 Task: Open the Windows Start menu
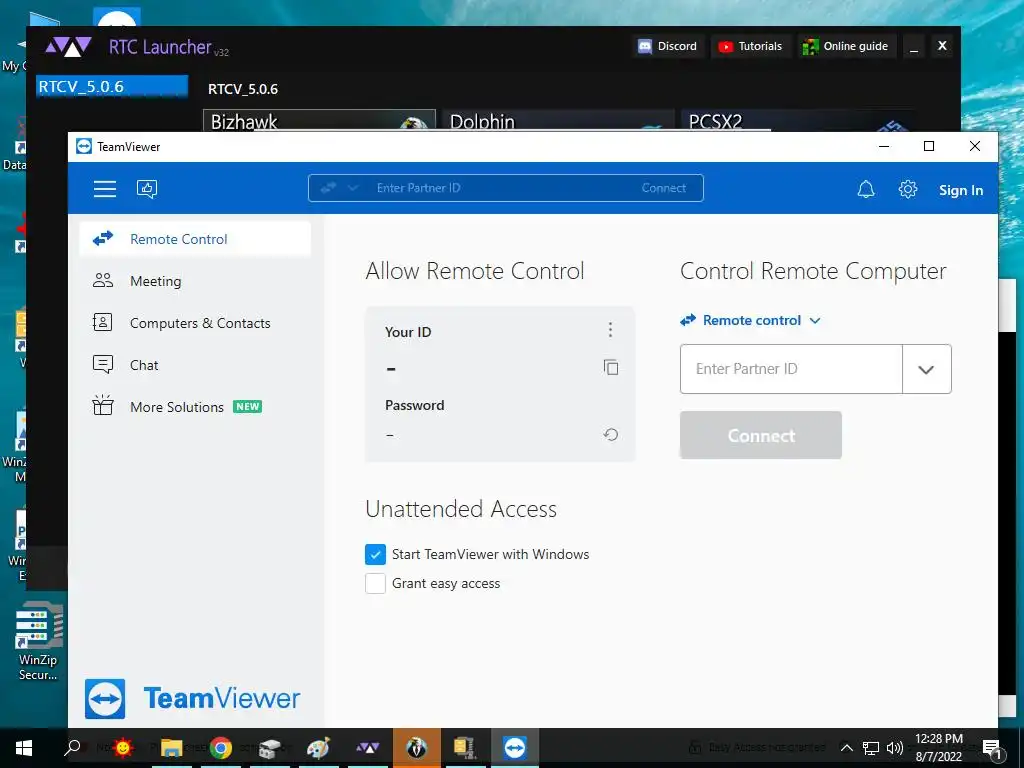24,748
